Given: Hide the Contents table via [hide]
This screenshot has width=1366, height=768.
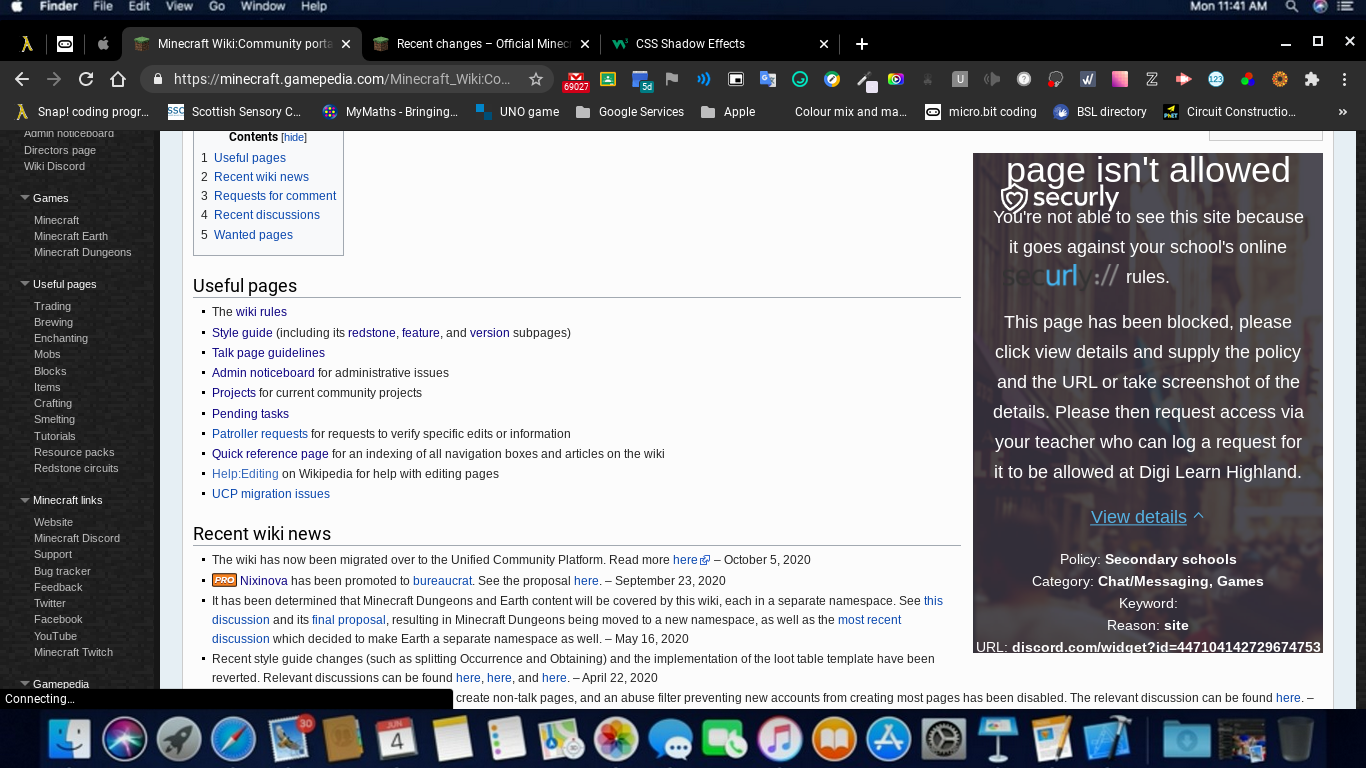Looking at the screenshot, I should (294, 138).
